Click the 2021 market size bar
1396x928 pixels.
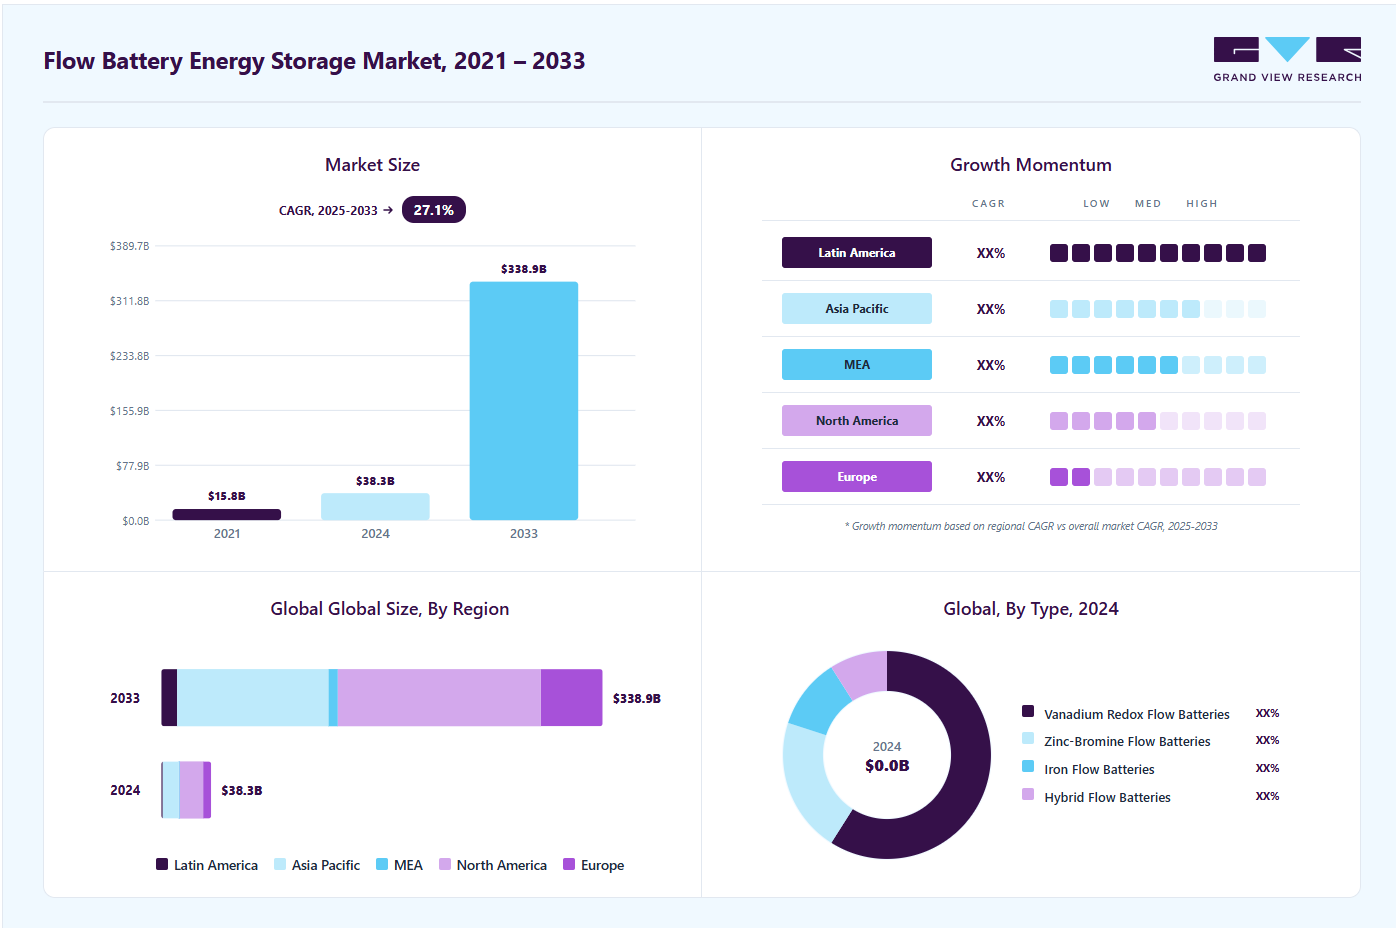pyautogui.click(x=227, y=514)
